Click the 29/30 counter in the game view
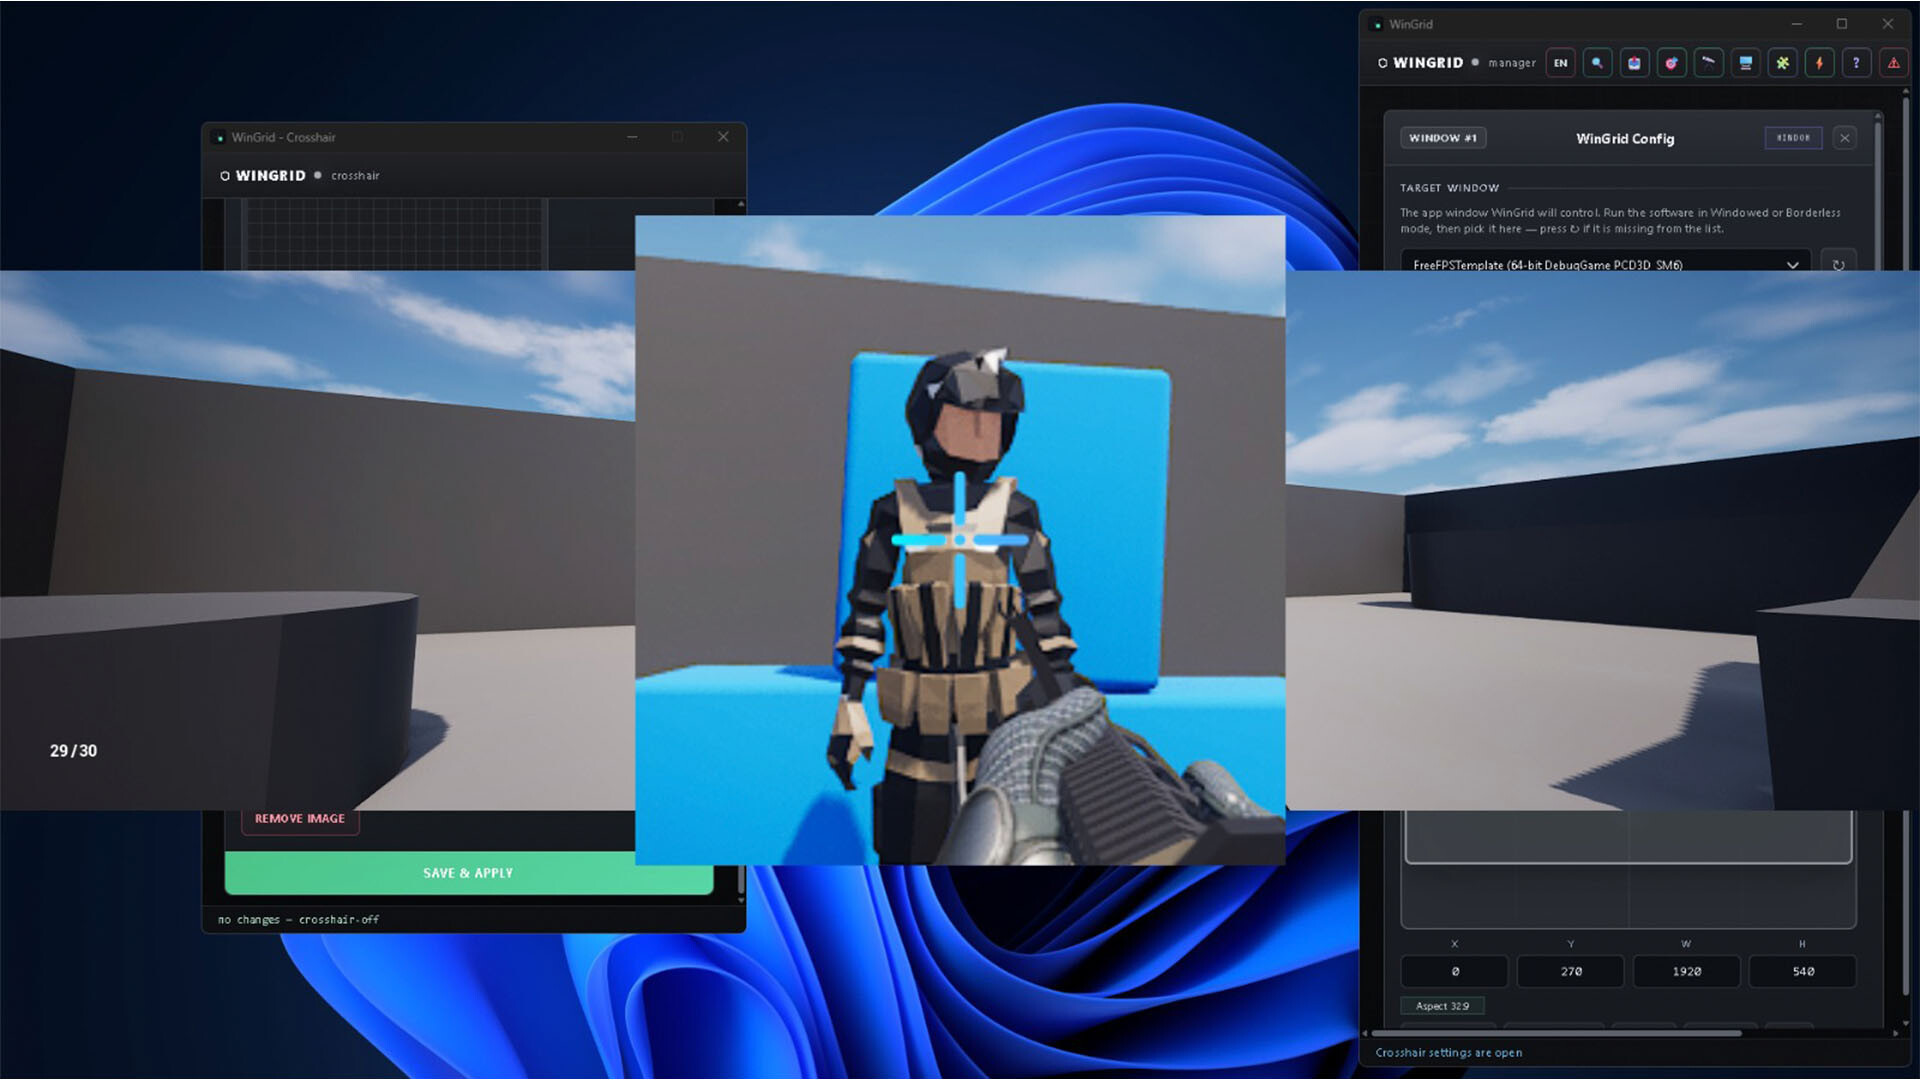Viewport: 1920px width, 1080px height. 74,751
